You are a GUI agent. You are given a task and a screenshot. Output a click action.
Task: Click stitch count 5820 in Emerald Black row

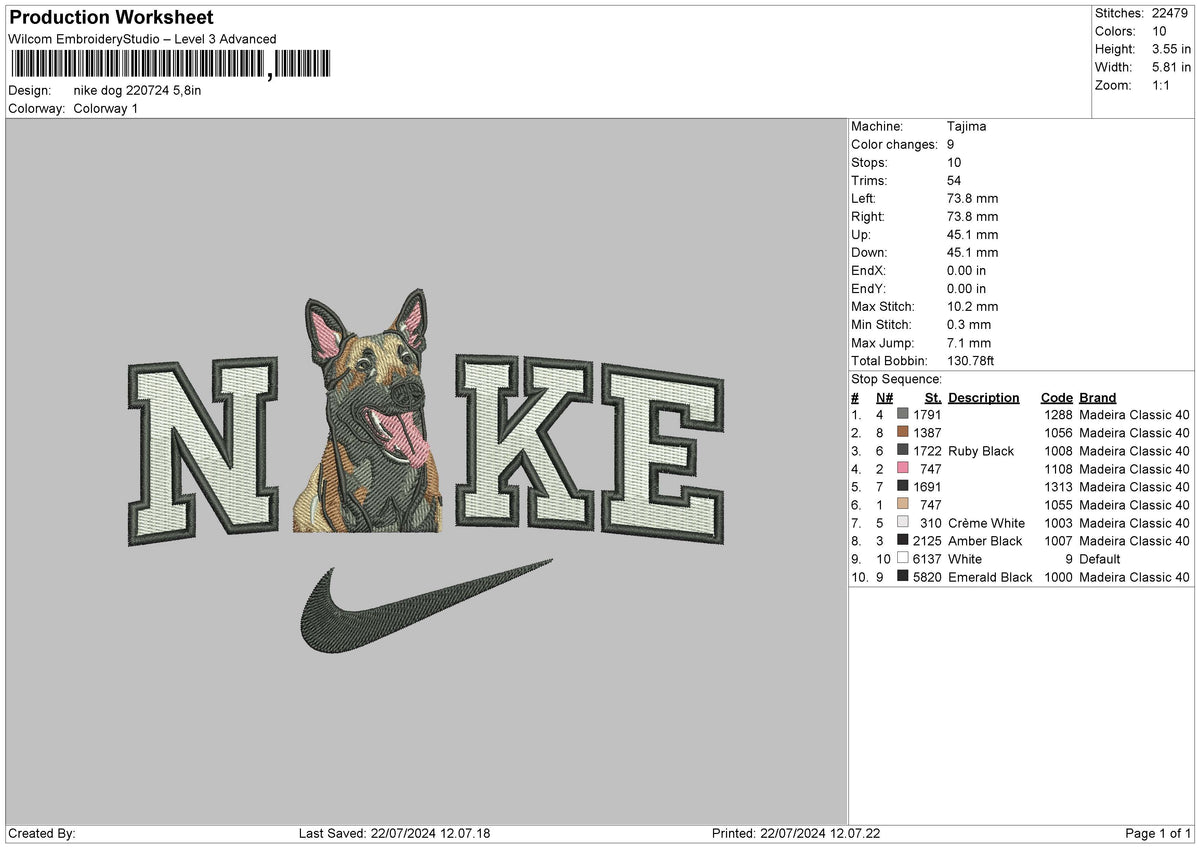point(927,577)
